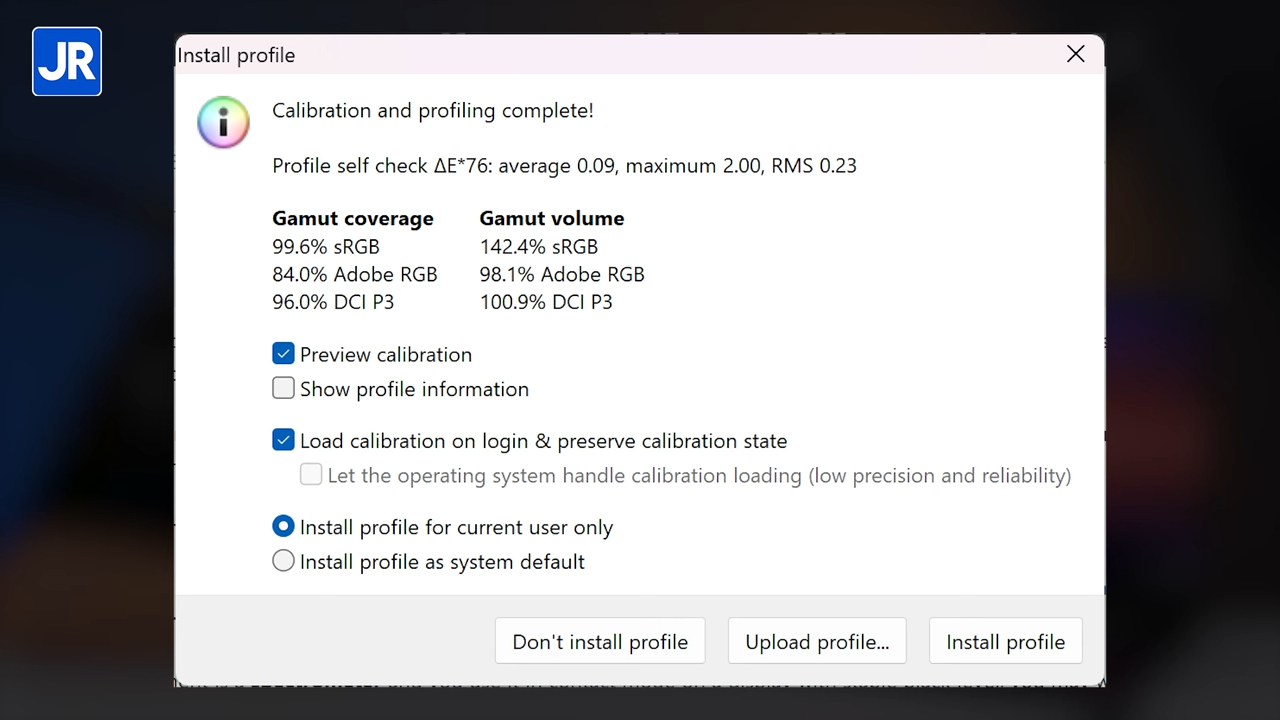Image resolution: width=1280 pixels, height=720 pixels.
Task: Click the Gamut volume heading
Action: click(552, 218)
